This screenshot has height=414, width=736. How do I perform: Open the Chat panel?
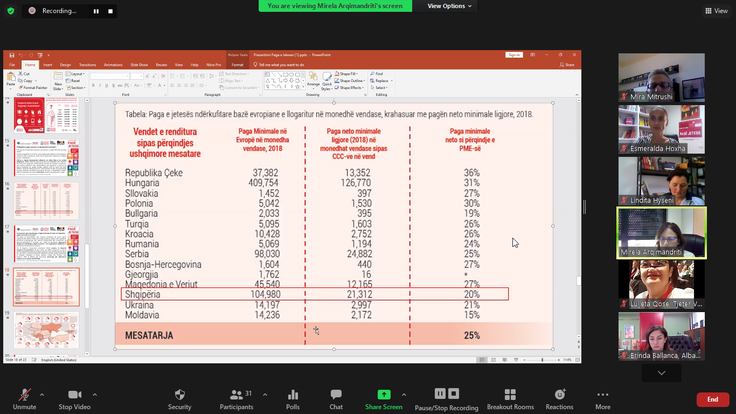pyautogui.click(x=336, y=395)
